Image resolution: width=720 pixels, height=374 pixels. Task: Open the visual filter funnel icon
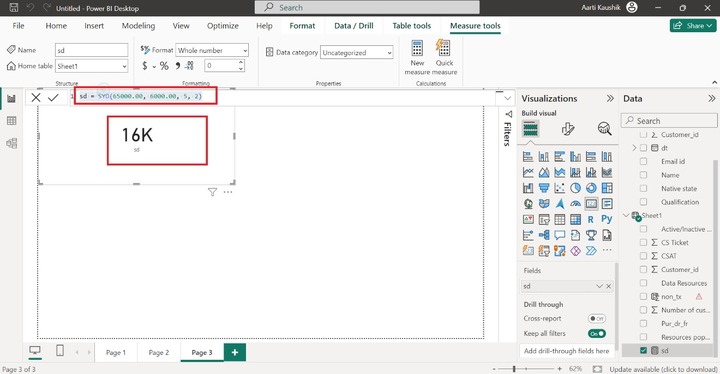pos(212,192)
